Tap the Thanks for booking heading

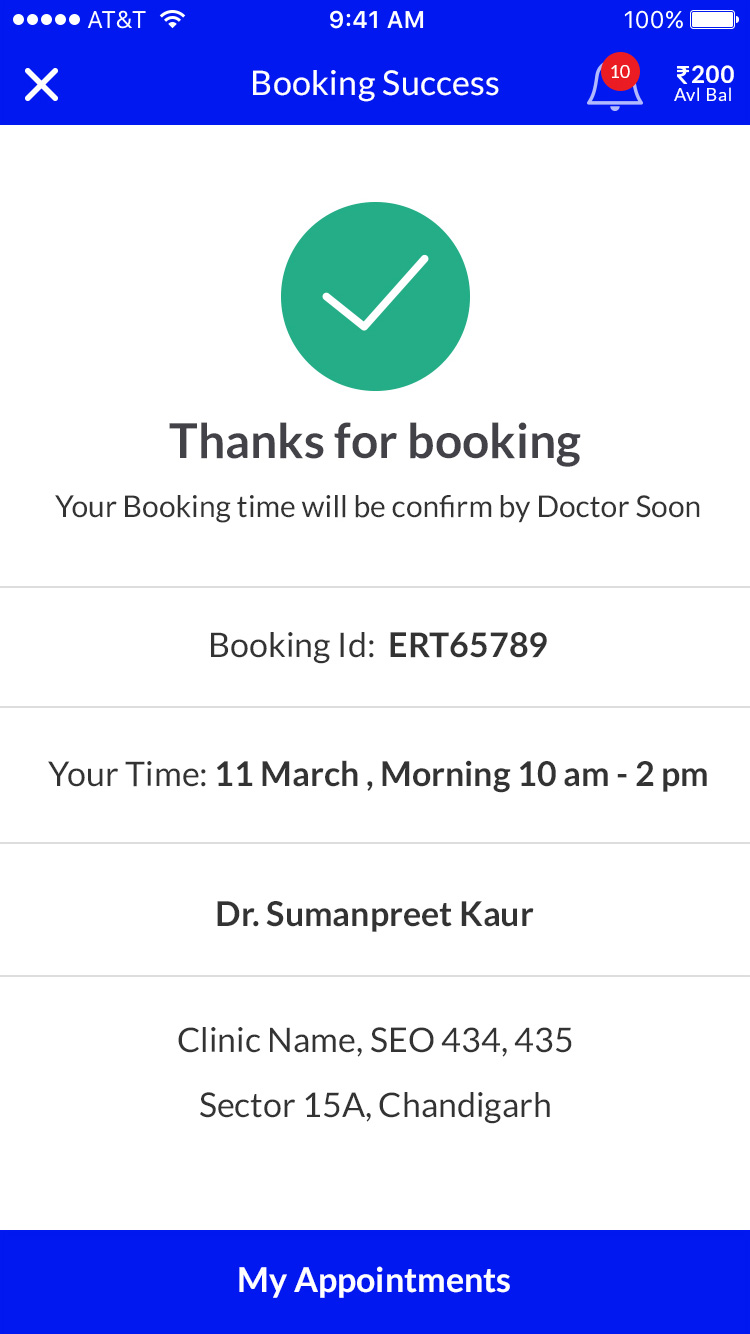375,441
